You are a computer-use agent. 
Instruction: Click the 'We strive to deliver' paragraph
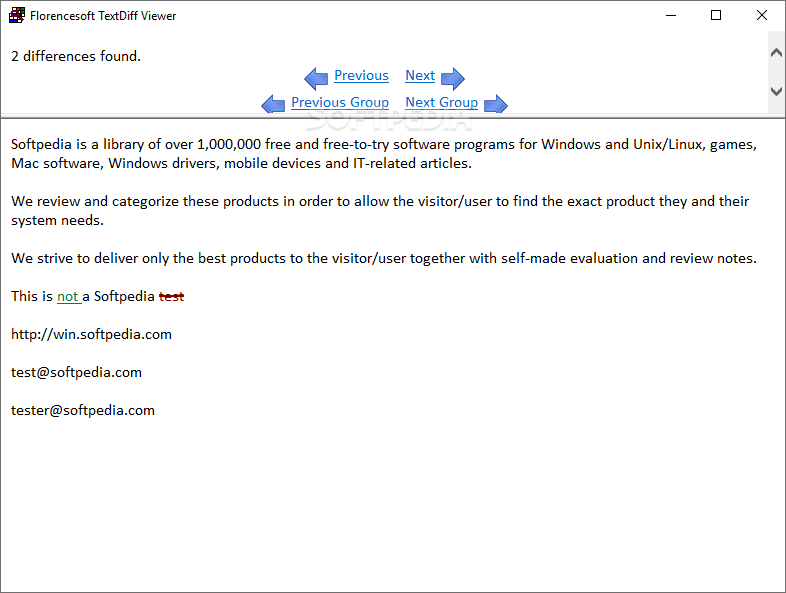point(384,258)
